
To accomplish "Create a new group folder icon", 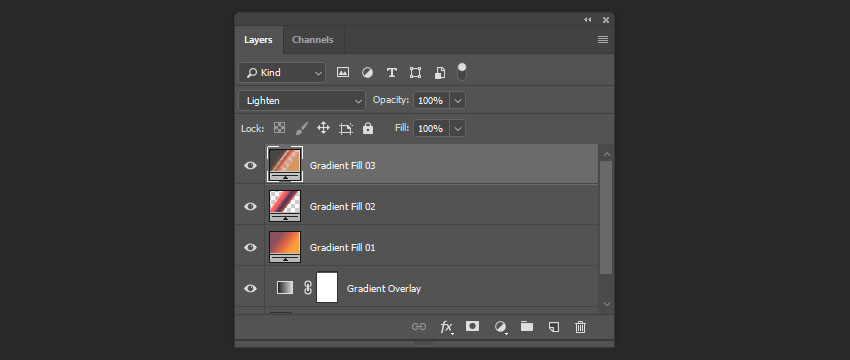I will pos(527,326).
